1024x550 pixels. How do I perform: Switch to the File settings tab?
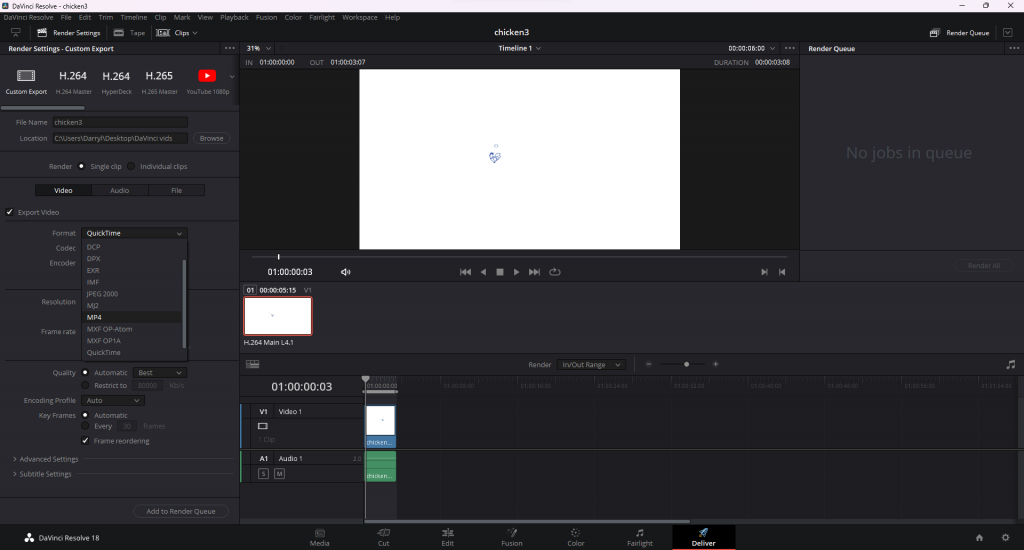pos(176,190)
